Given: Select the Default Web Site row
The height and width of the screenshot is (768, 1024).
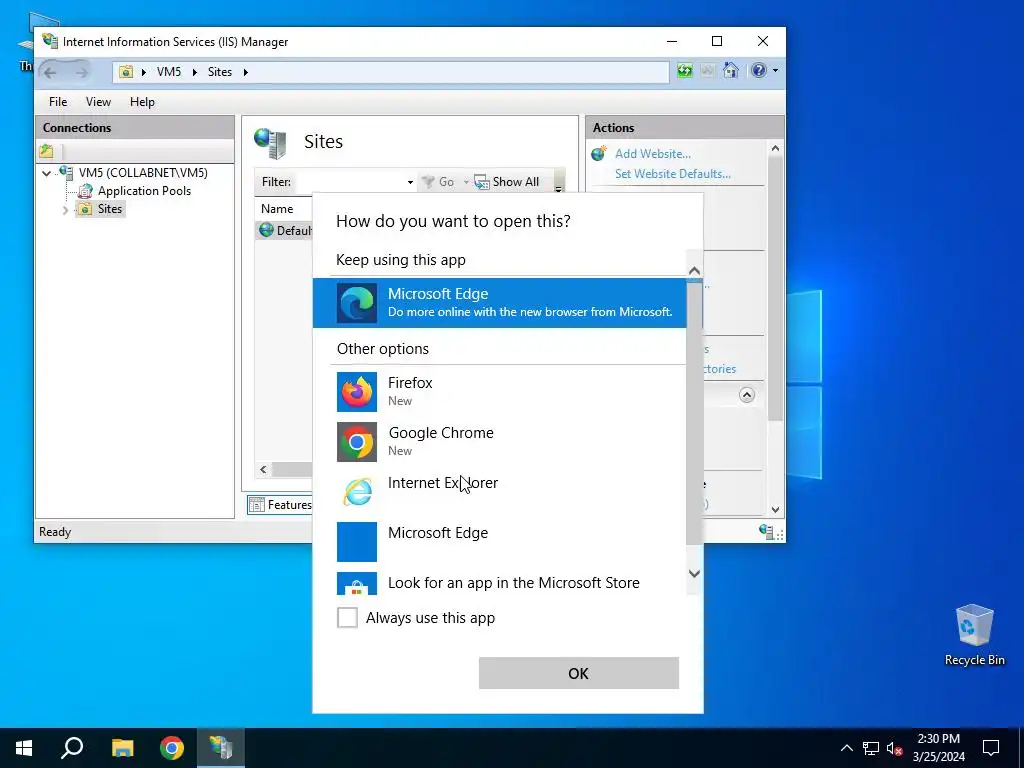Looking at the screenshot, I should click(x=286, y=231).
